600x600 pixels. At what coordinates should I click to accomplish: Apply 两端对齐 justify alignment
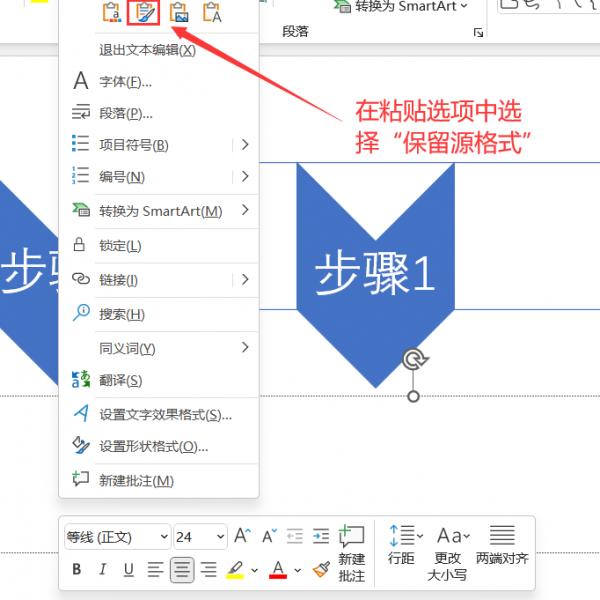(x=502, y=545)
